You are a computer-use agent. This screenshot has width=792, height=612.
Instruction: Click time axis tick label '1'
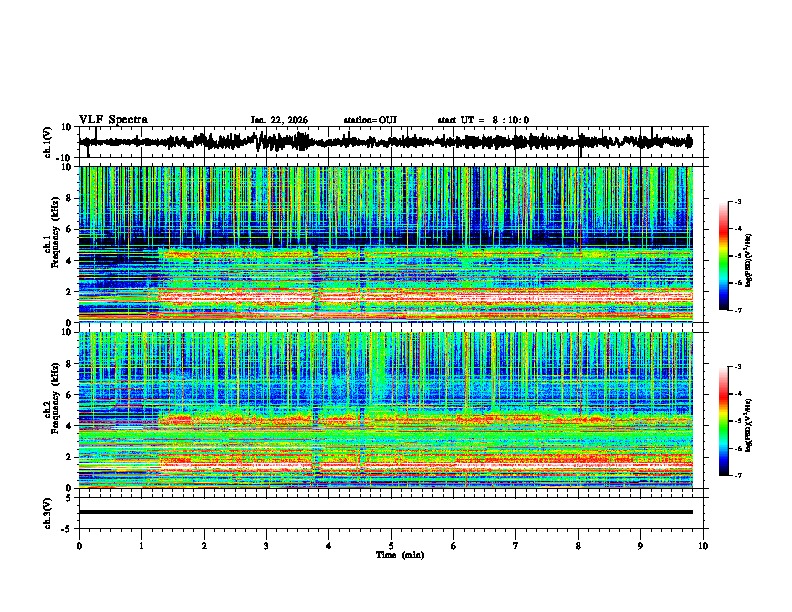click(141, 546)
